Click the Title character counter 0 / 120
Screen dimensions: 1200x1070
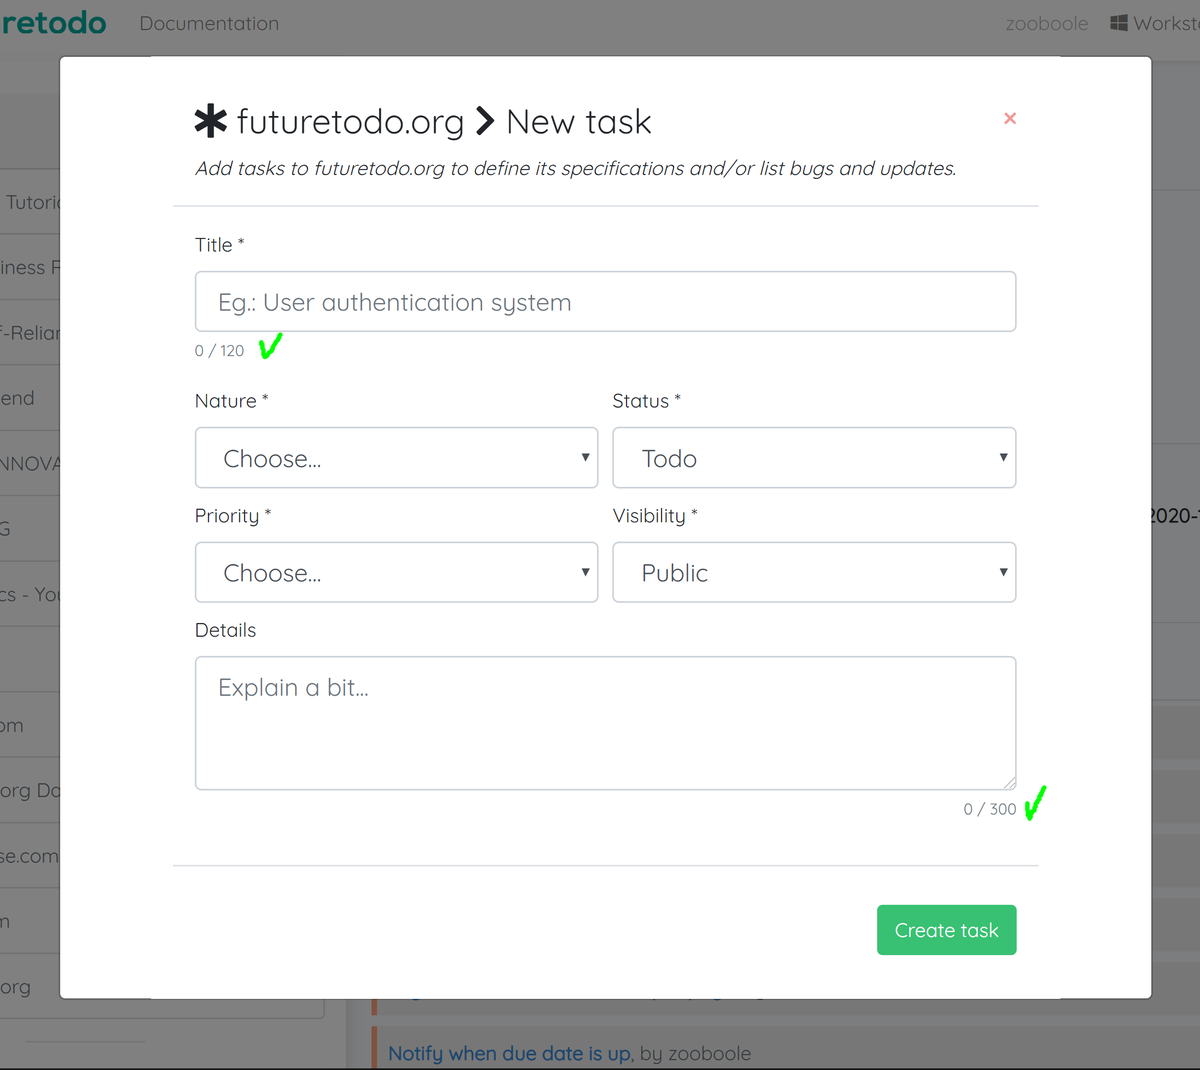[x=219, y=351]
